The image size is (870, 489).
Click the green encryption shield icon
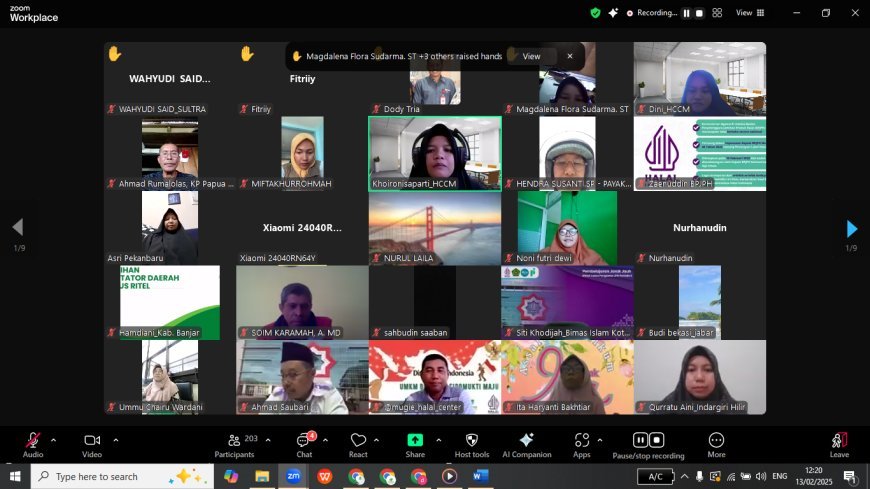coord(595,13)
